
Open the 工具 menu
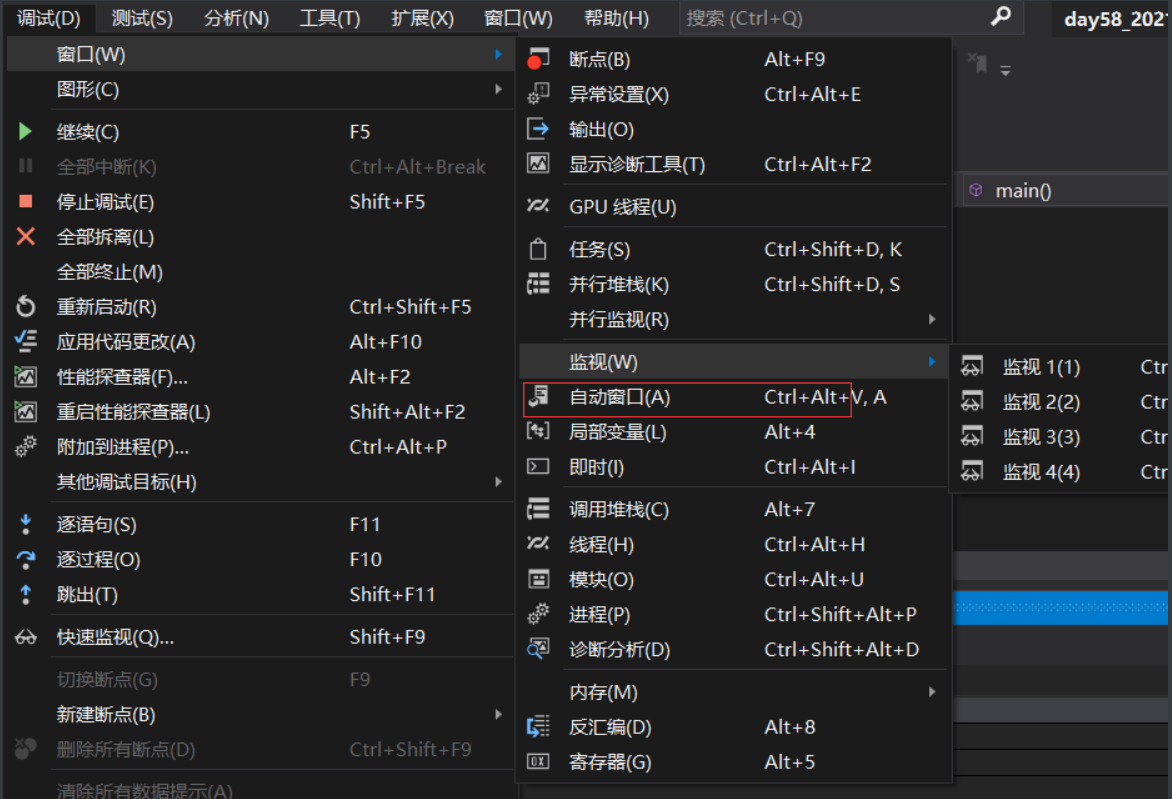(x=328, y=18)
